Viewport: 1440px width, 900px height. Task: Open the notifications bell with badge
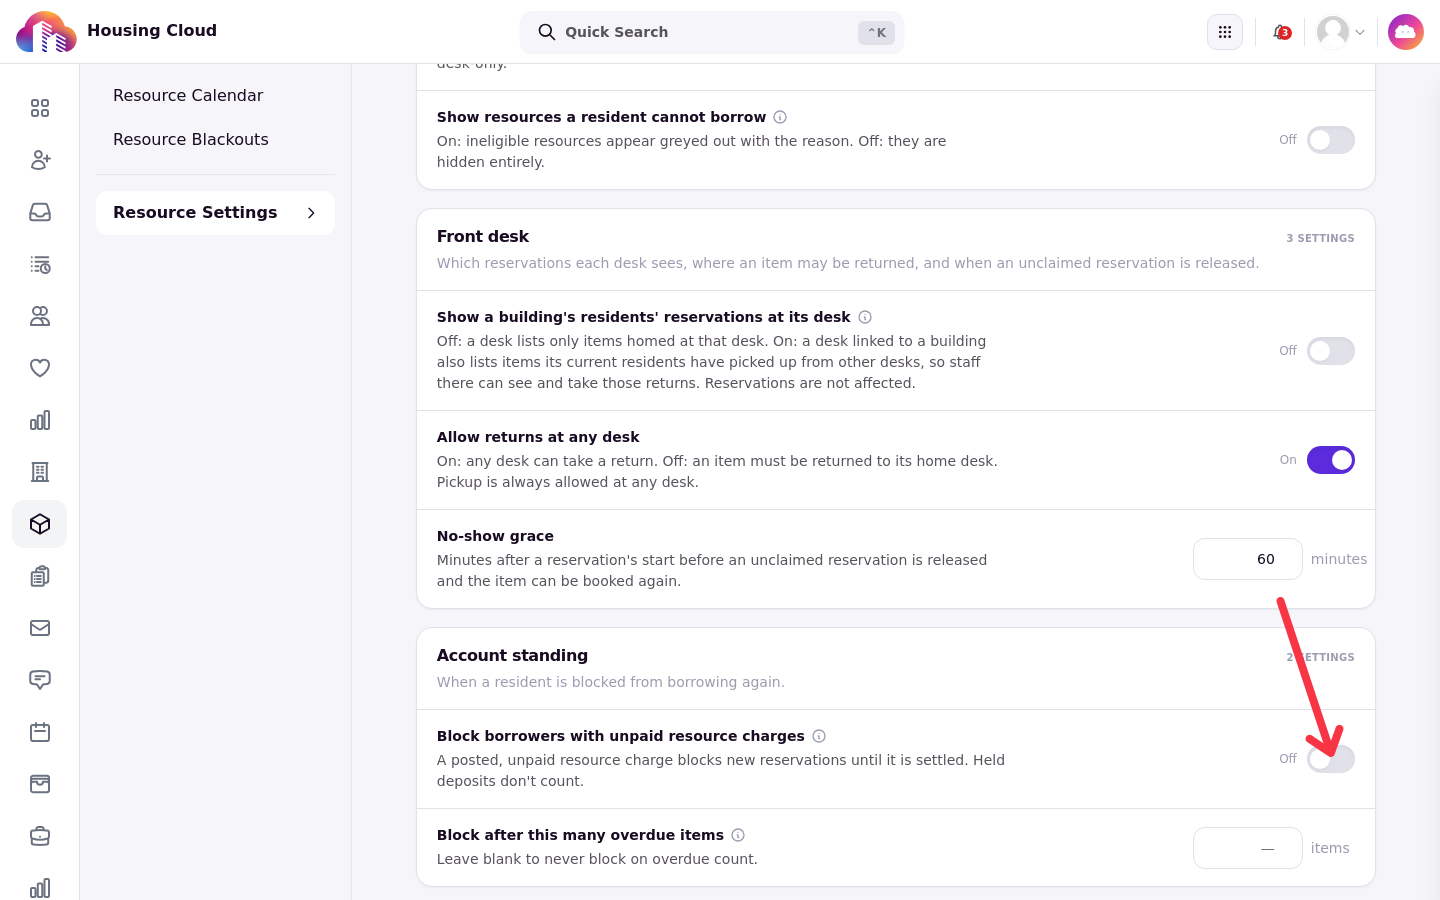(1281, 32)
